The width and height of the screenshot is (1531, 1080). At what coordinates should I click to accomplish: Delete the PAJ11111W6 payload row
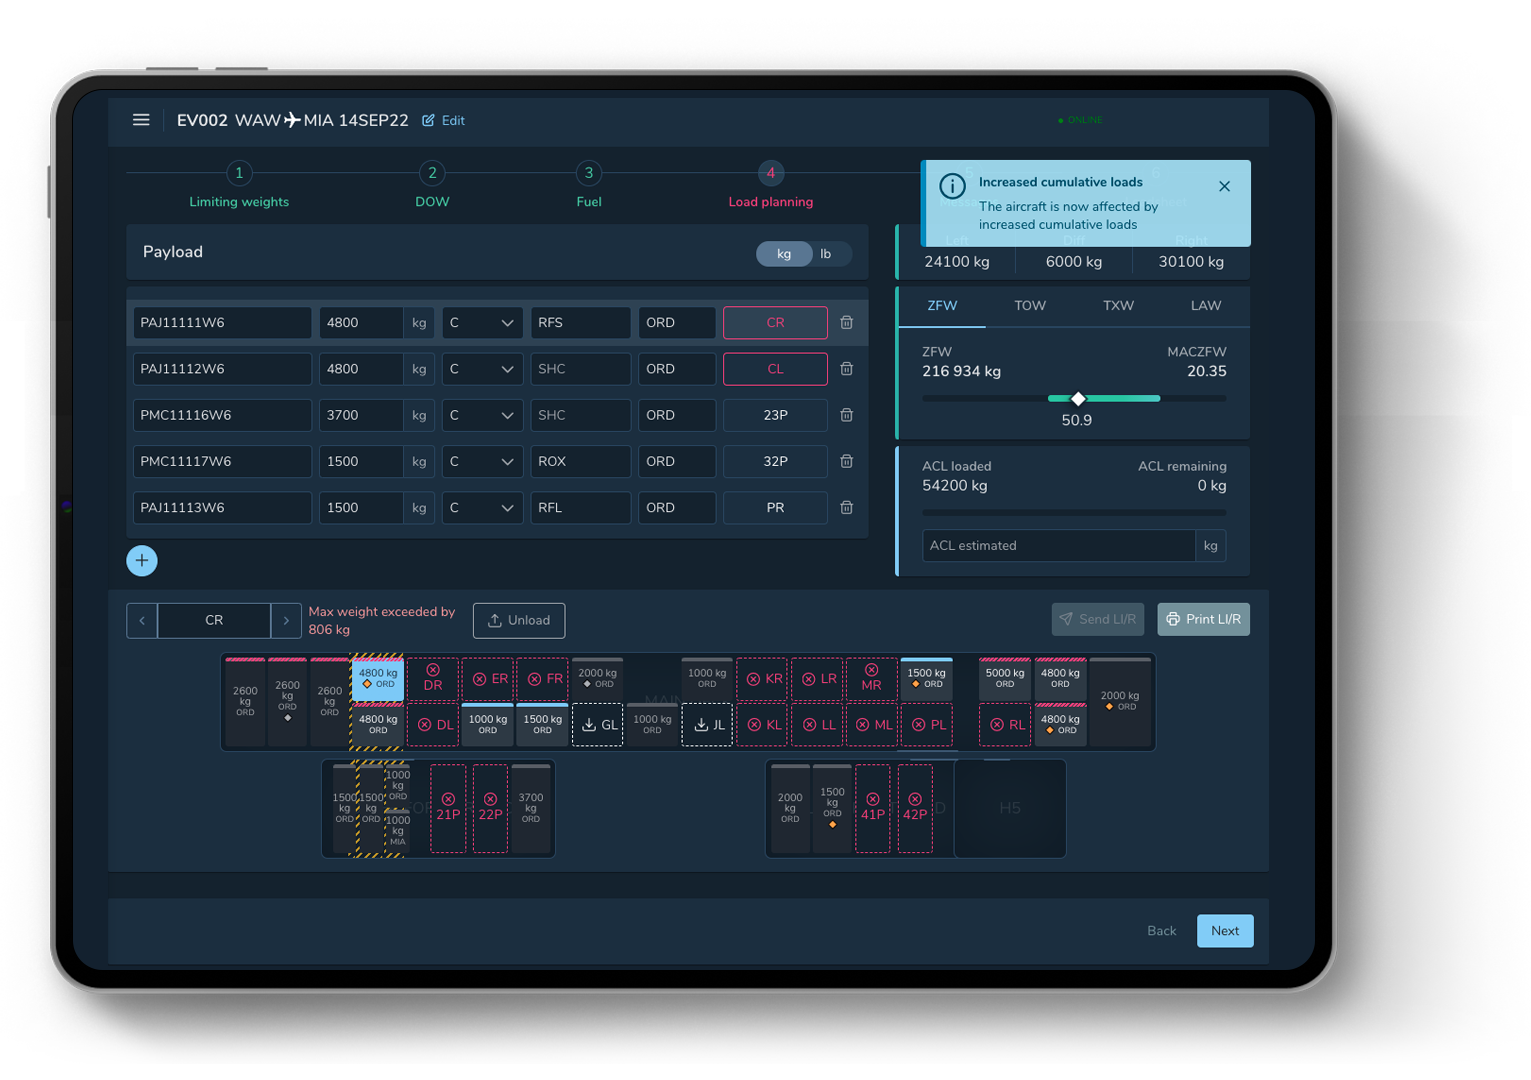point(846,323)
